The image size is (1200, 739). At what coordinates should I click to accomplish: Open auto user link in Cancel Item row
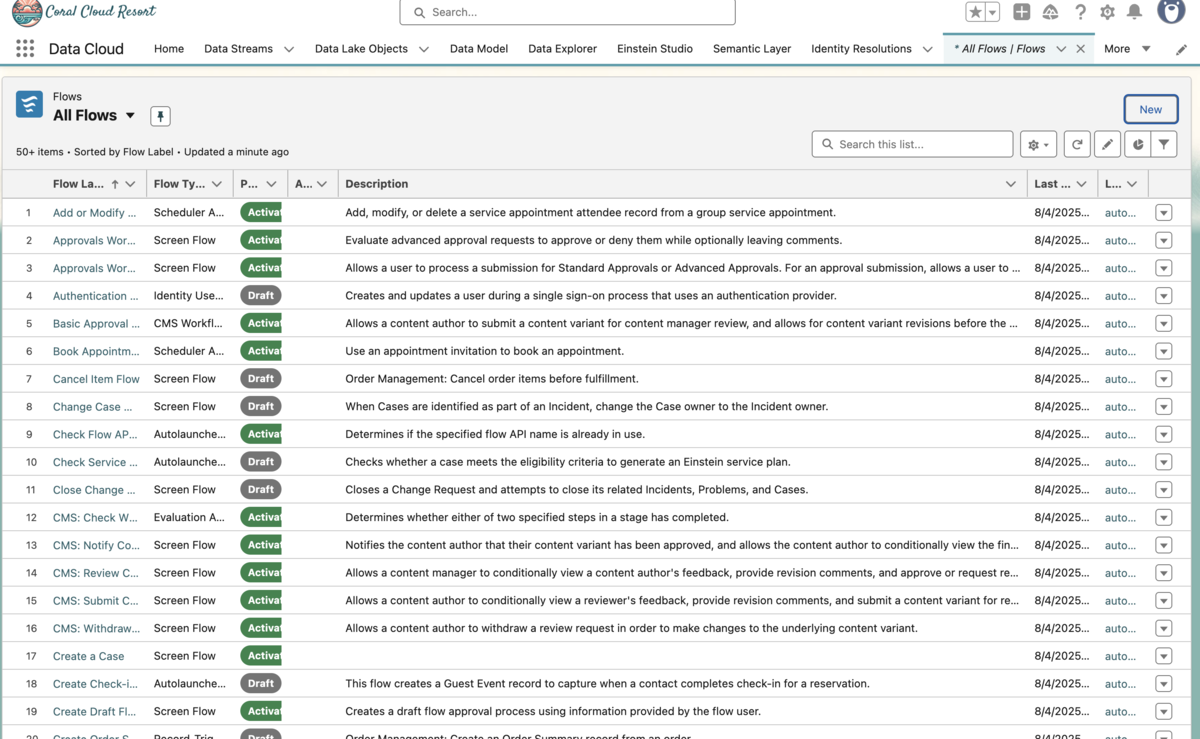tap(1120, 379)
